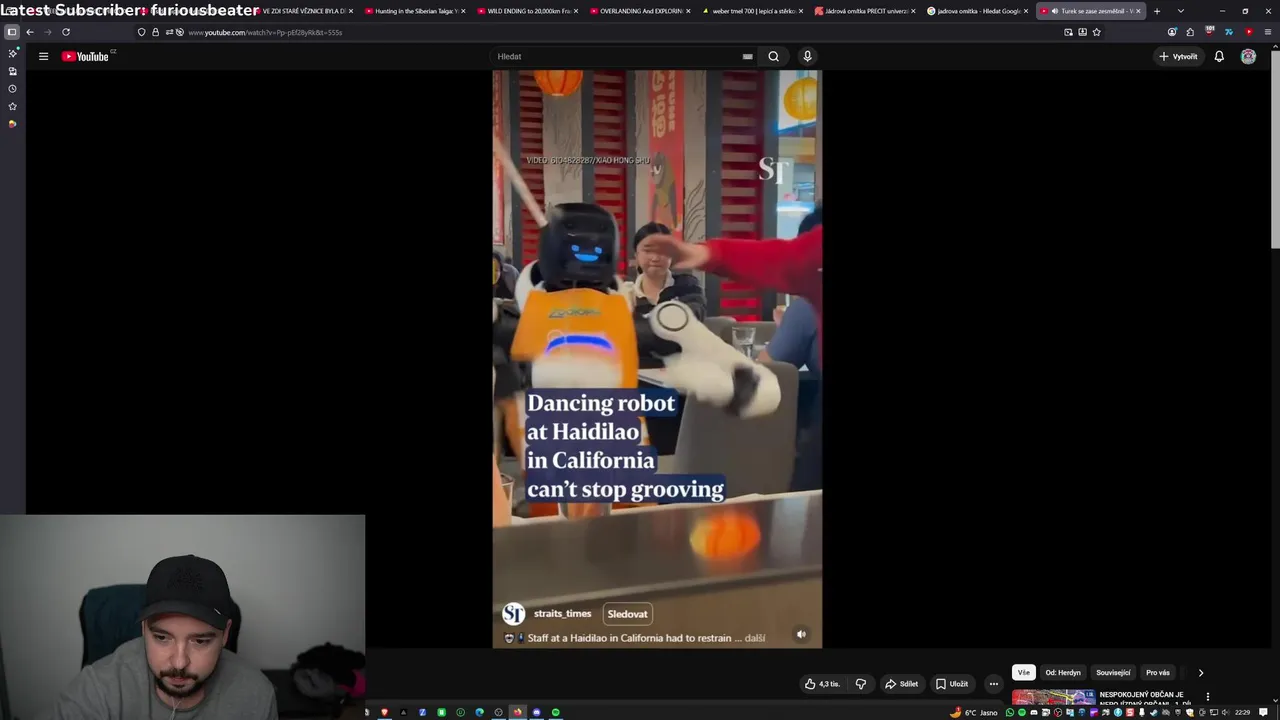
Task: Open the straits_times channel avatar
Action: [513, 614]
